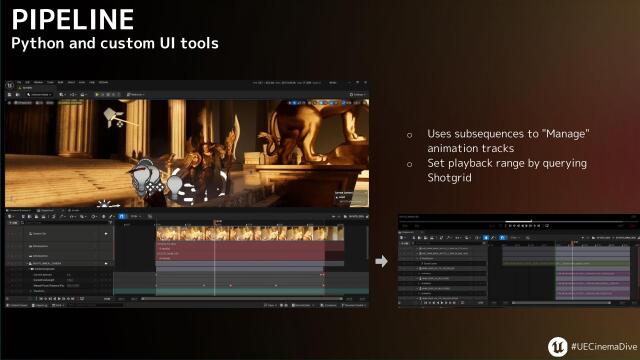Open track filter icon in left Sequencer

[111, 223]
